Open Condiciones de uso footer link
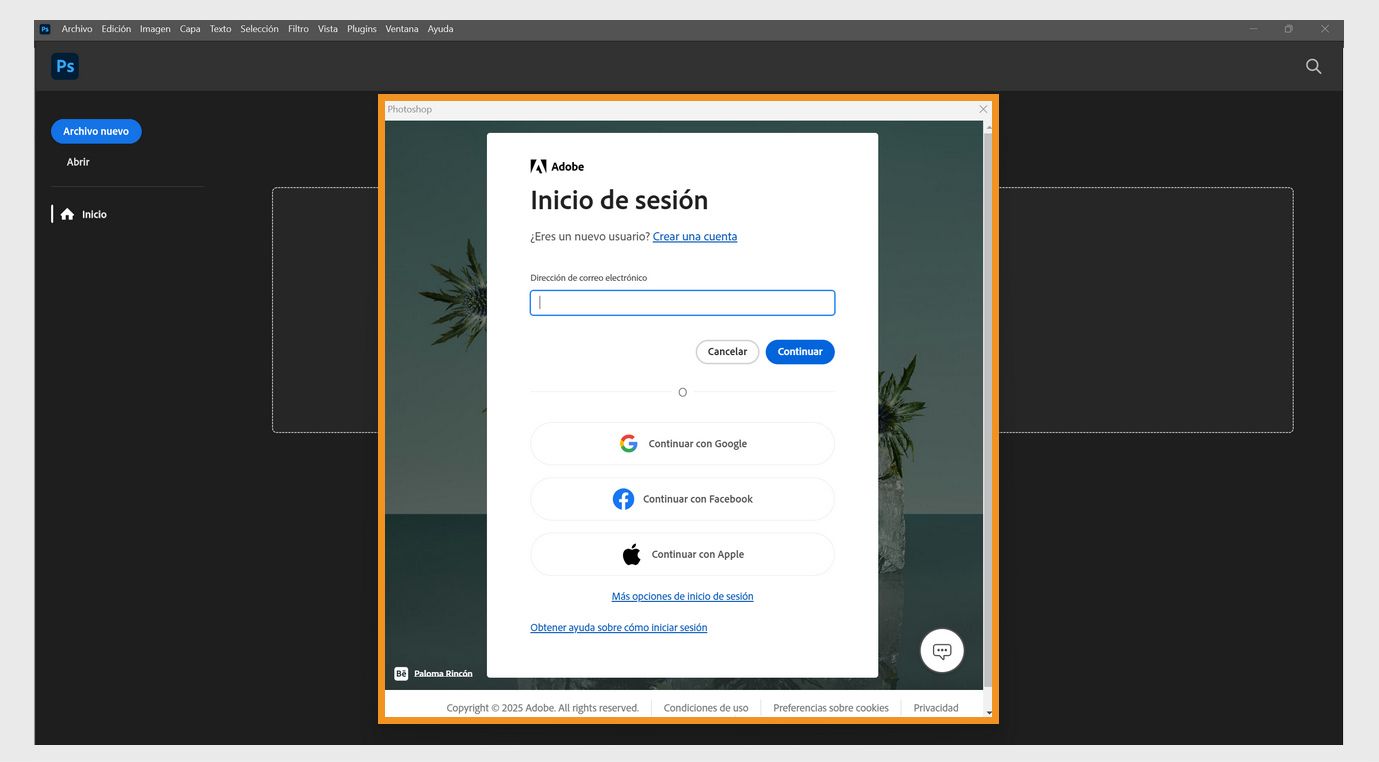 click(x=706, y=708)
